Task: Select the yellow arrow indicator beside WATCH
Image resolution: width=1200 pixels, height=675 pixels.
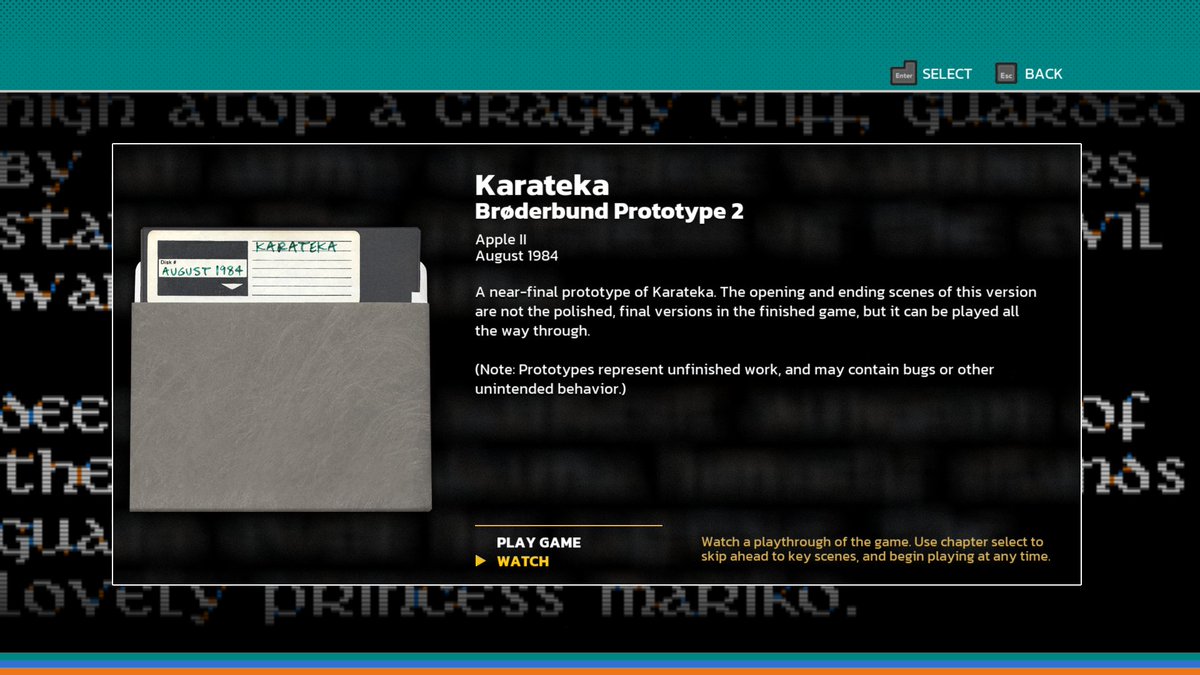Action: point(482,561)
